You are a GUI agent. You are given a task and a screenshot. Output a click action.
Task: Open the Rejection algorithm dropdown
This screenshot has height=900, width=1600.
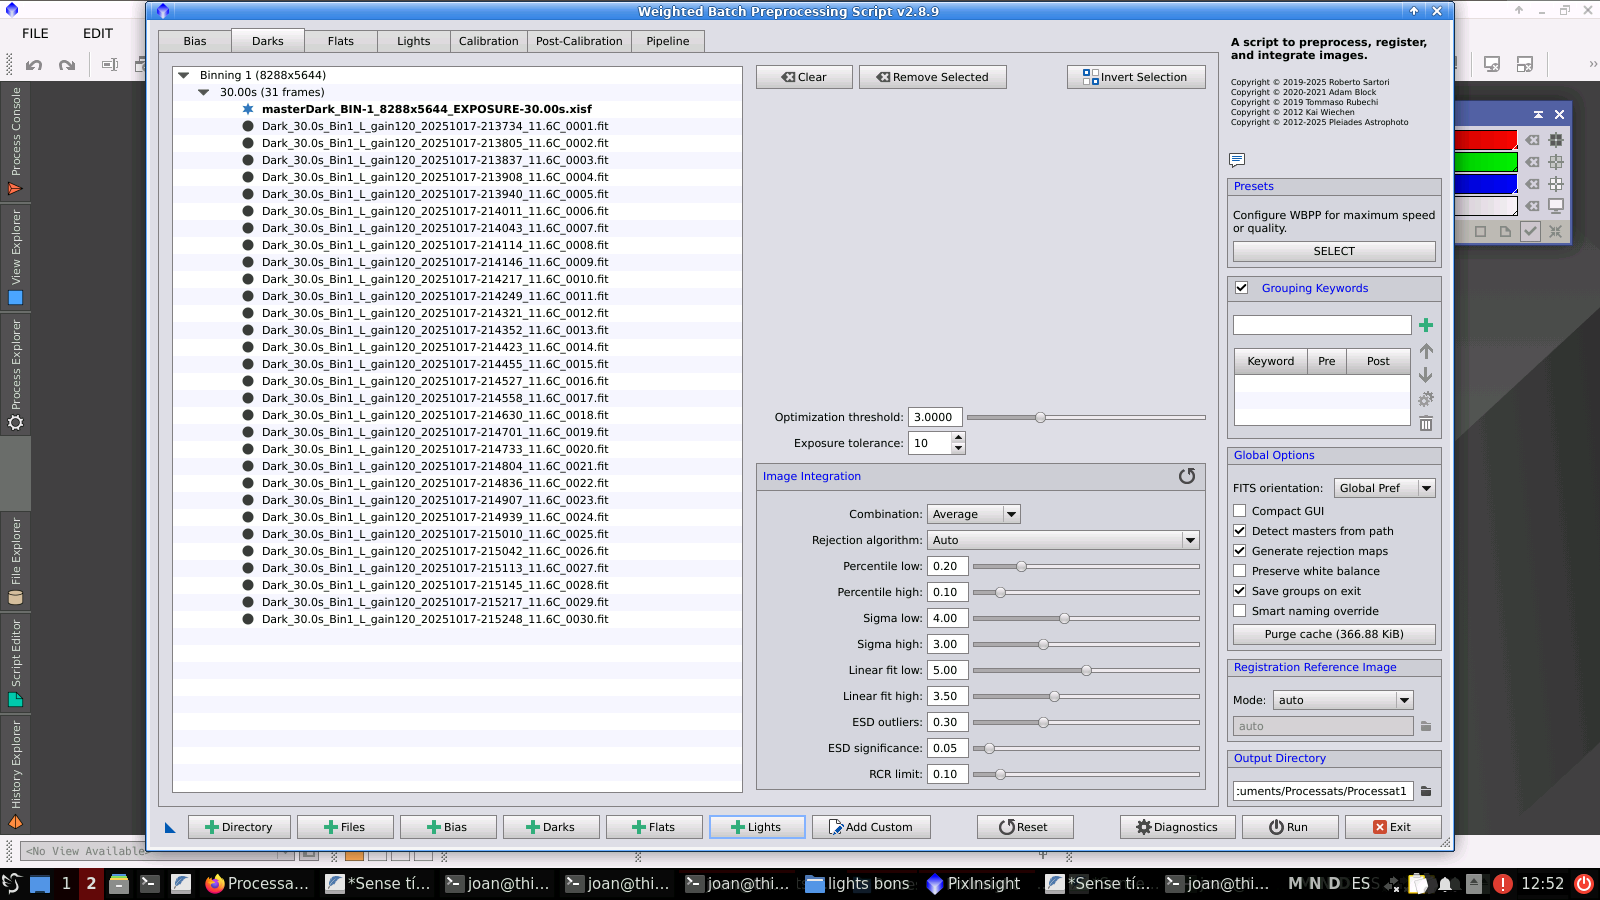tap(1063, 540)
